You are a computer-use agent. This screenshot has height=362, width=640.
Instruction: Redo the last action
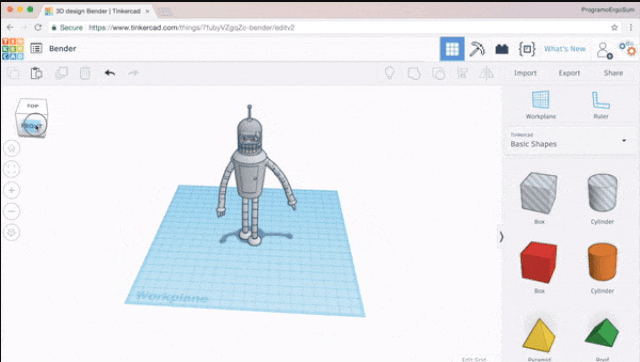pyautogui.click(x=133, y=73)
